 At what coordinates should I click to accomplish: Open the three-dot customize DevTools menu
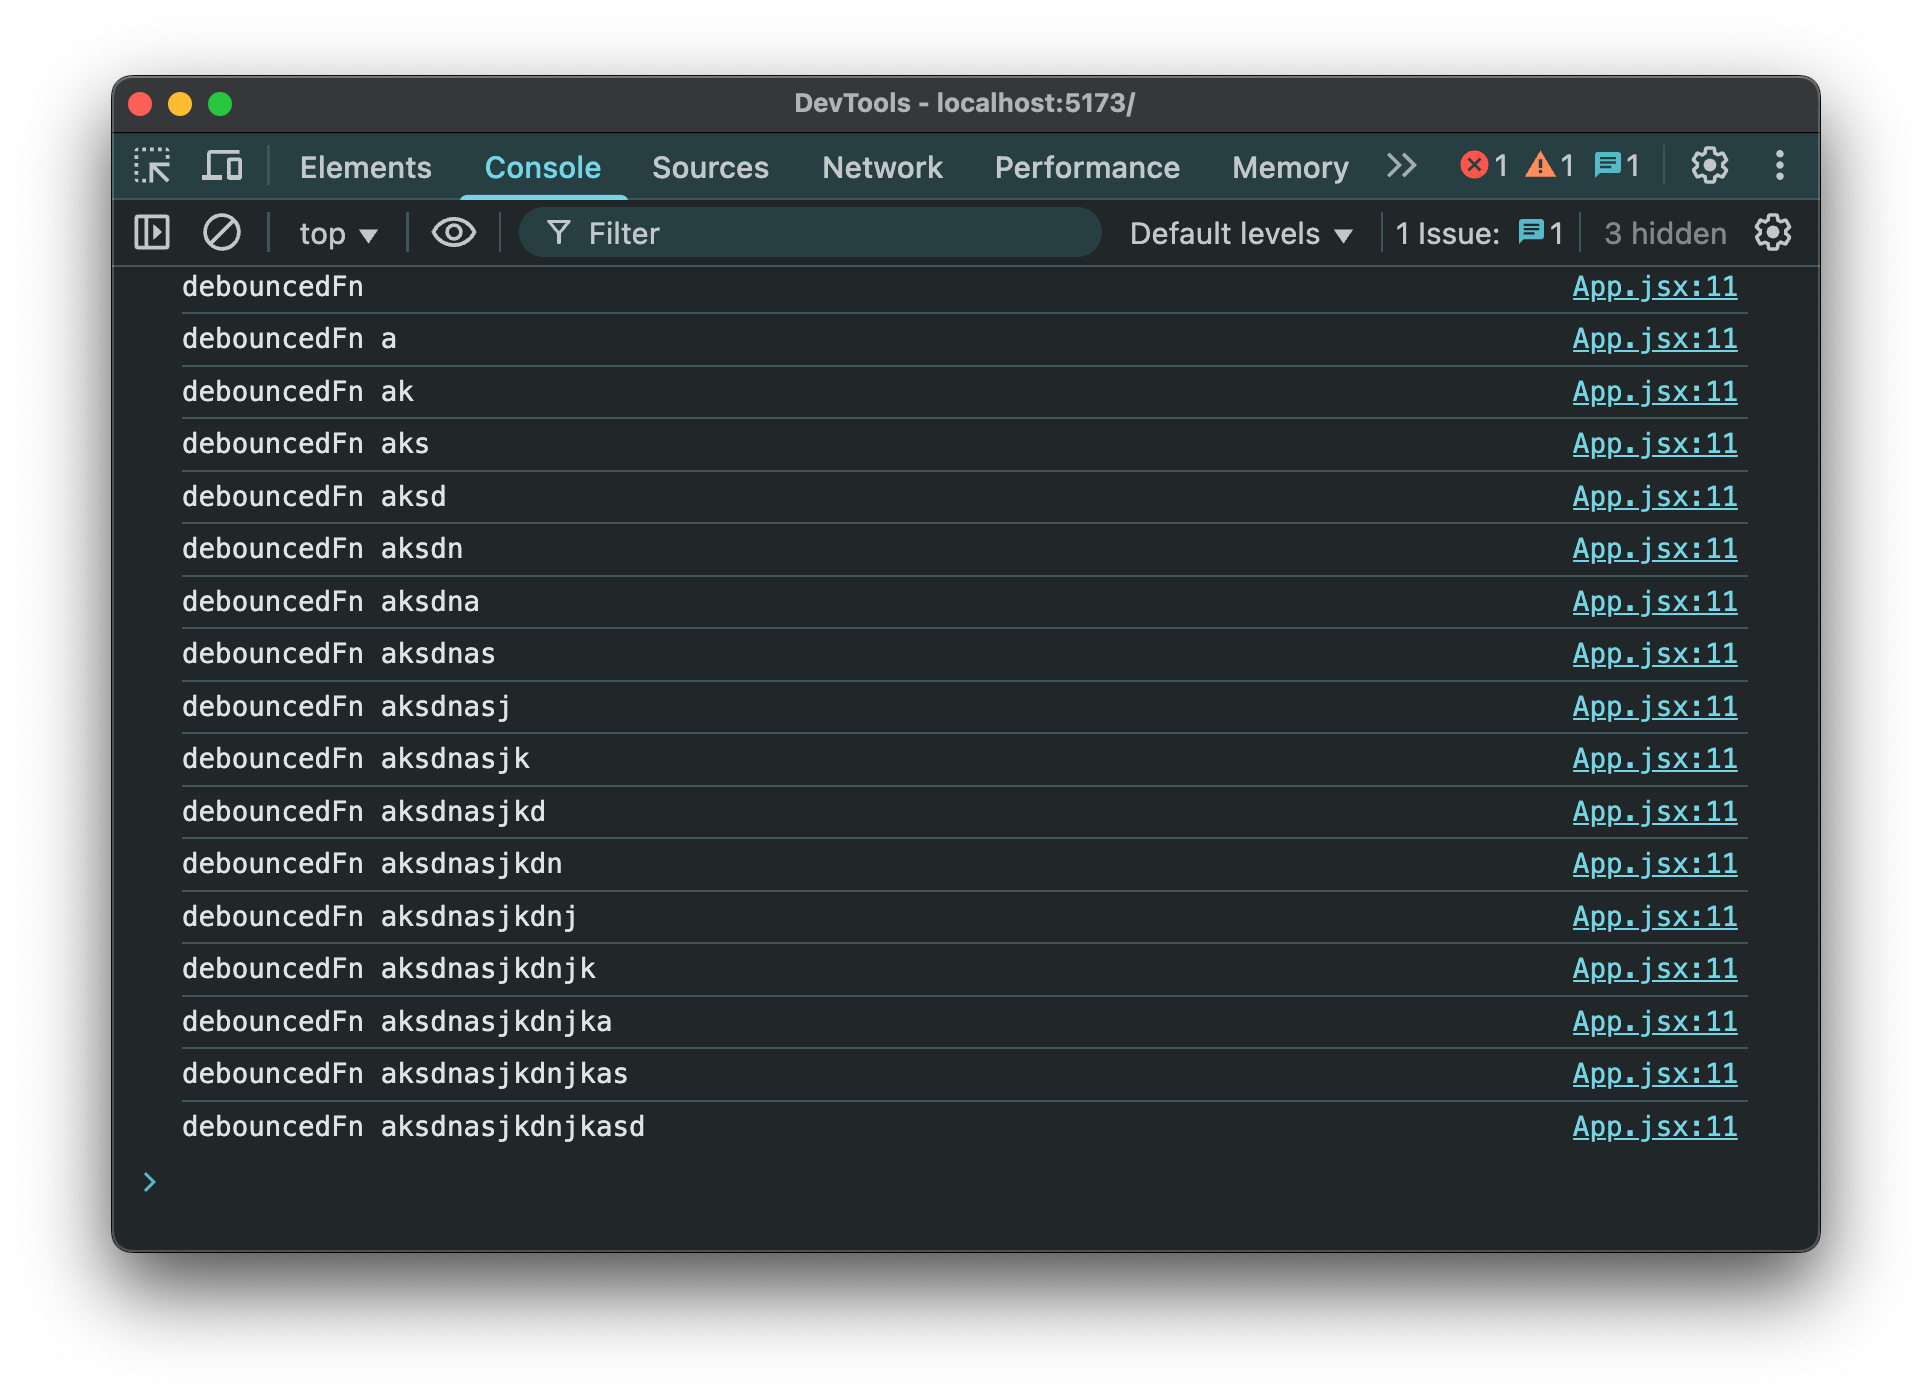(1779, 166)
